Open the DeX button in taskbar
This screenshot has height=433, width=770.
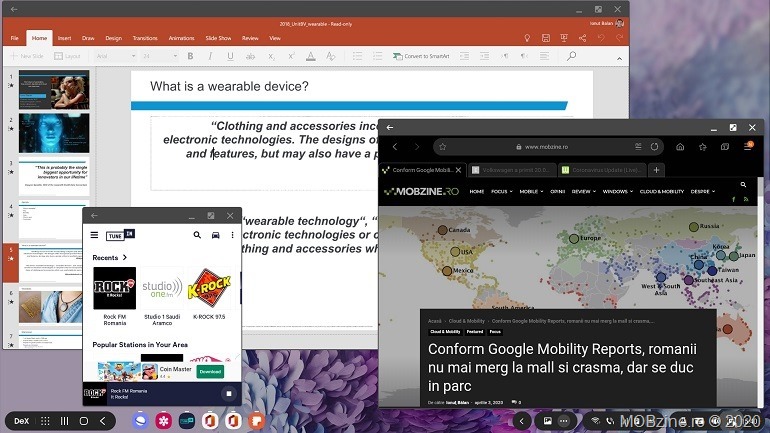(22, 421)
